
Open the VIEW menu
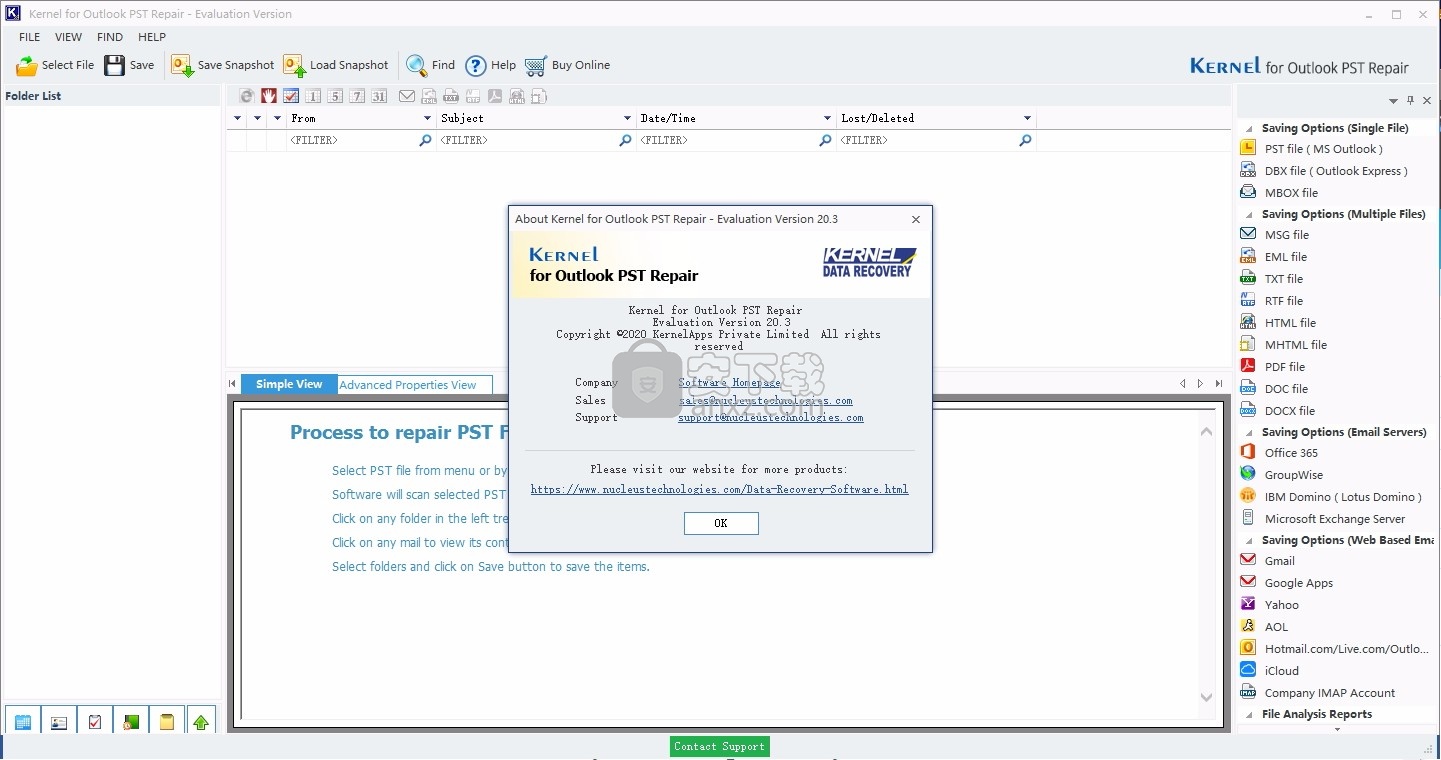click(x=68, y=37)
